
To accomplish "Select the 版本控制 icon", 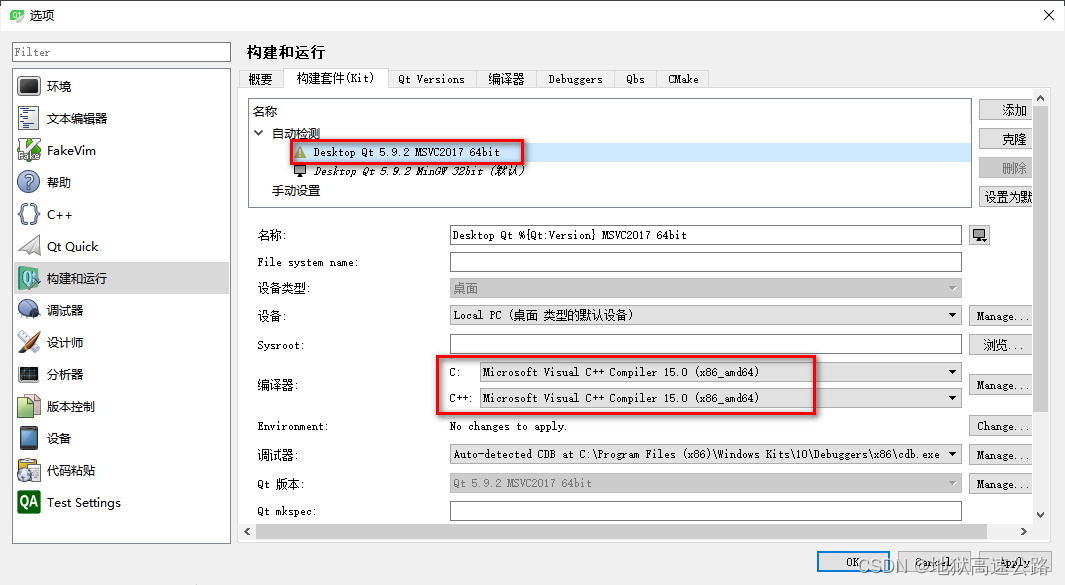I will [29, 406].
